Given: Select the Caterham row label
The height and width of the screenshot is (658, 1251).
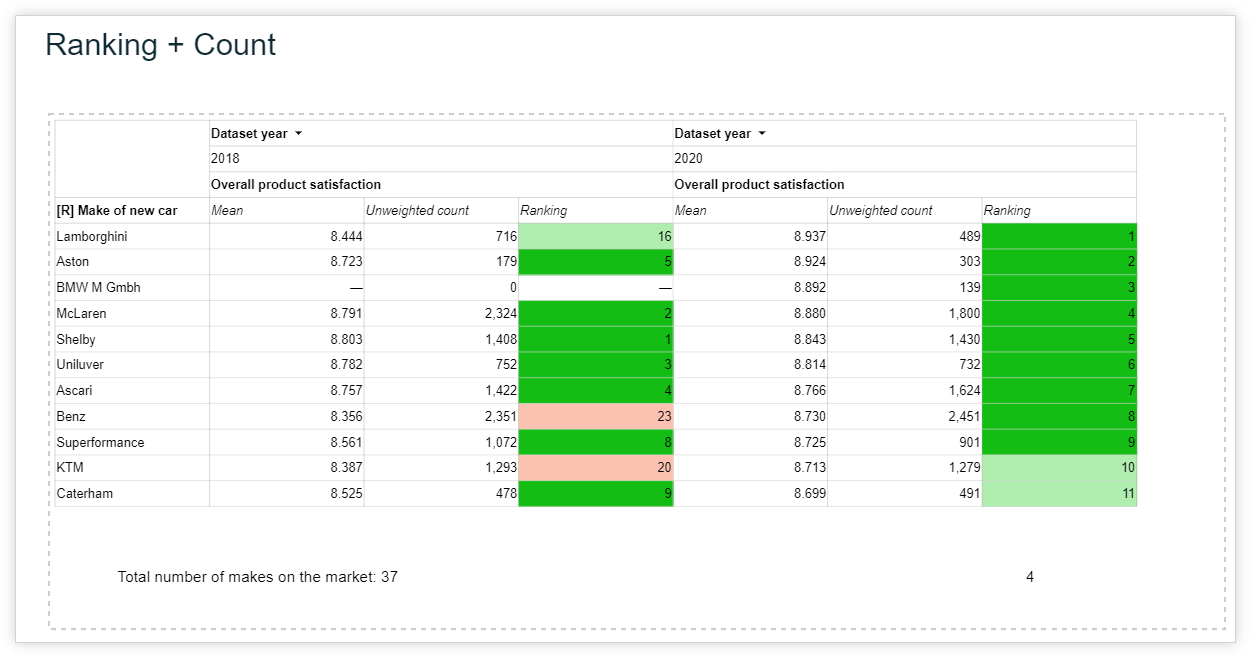Looking at the screenshot, I should pyautogui.click(x=84, y=494).
